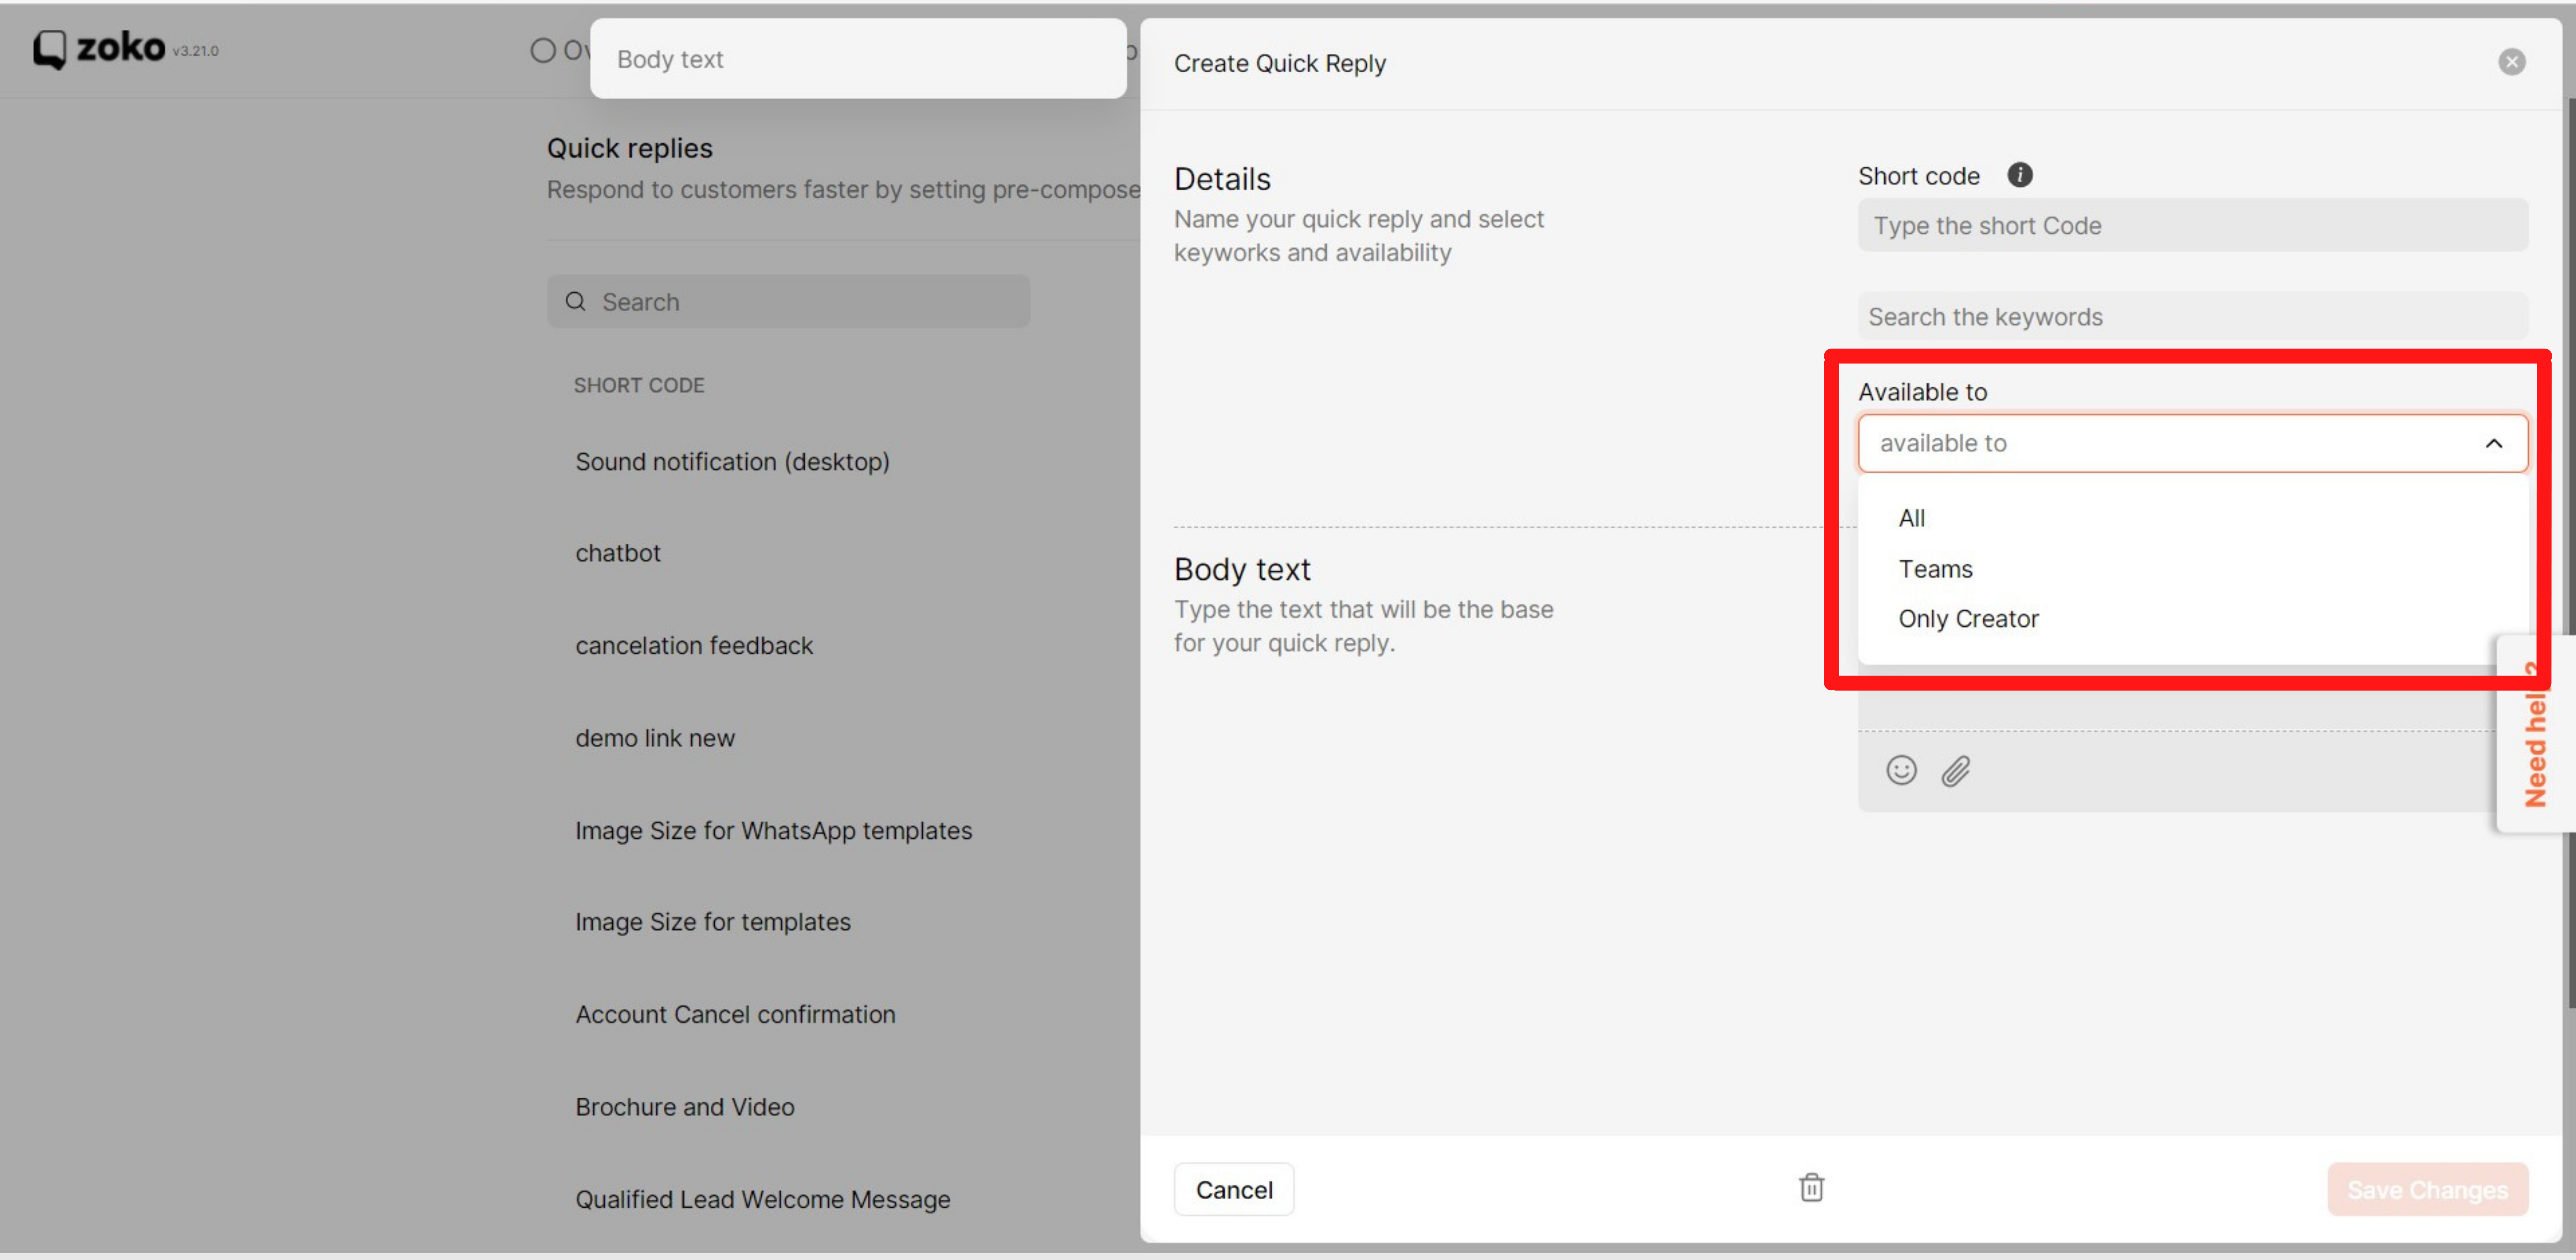This screenshot has width=2576, height=1260.
Task: Click the Body text tooltip box
Action: [858, 58]
